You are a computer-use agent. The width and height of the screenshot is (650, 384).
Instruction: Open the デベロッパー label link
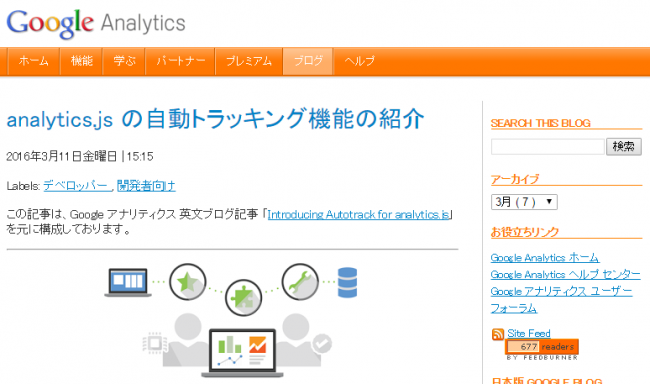(77, 186)
